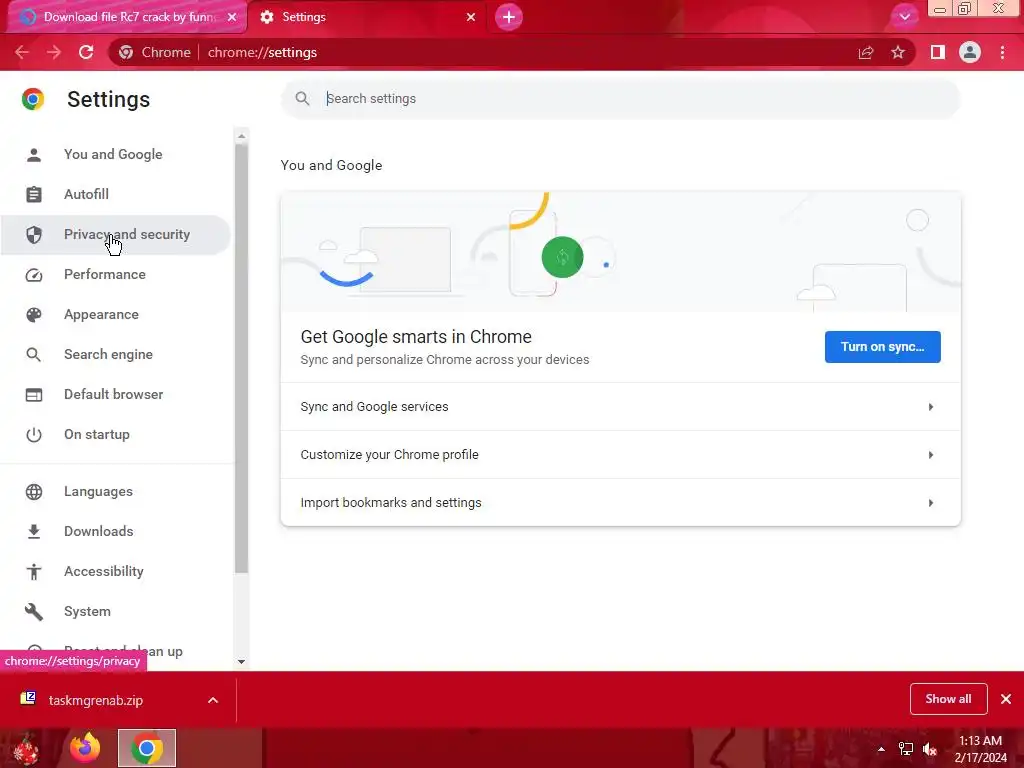Click the speedometer icon for Performance
The width and height of the screenshot is (1024, 768).
click(x=34, y=275)
